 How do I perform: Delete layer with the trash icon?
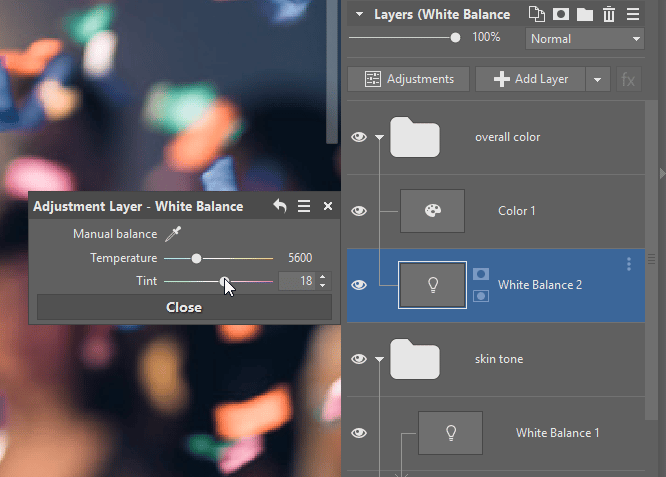609,14
